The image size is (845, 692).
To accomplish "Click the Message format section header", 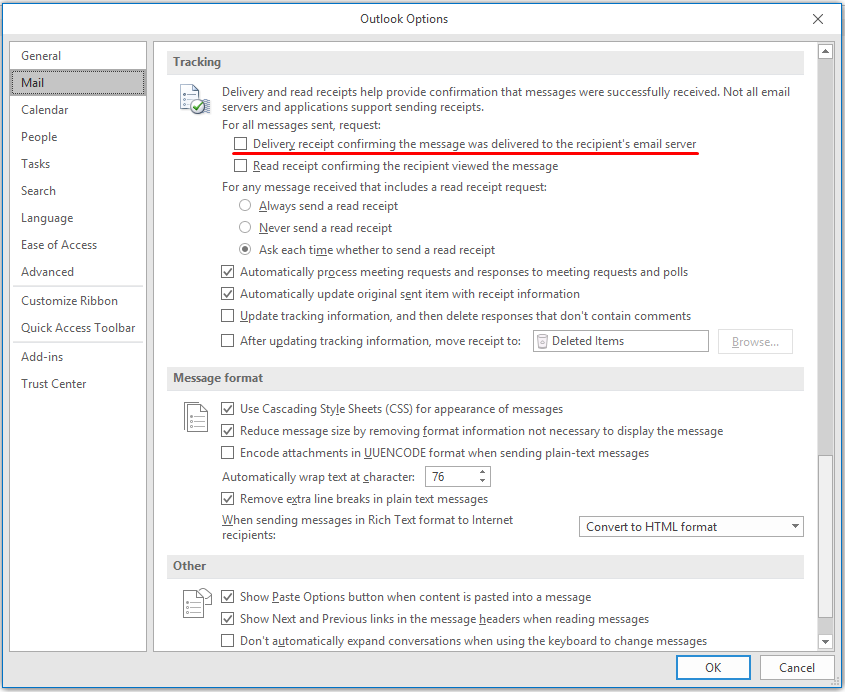I will pos(485,378).
